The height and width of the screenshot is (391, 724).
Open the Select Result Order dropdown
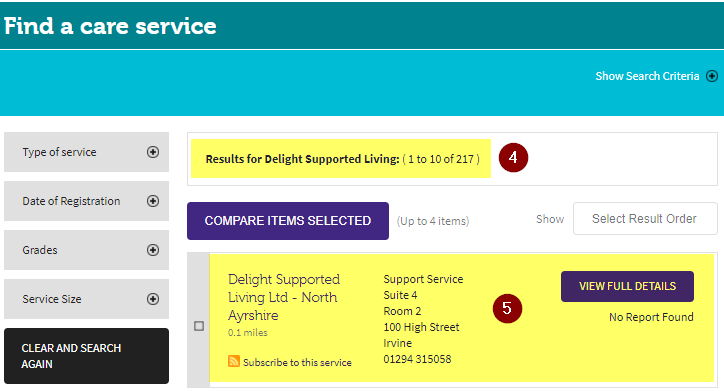(x=645, y=218)
